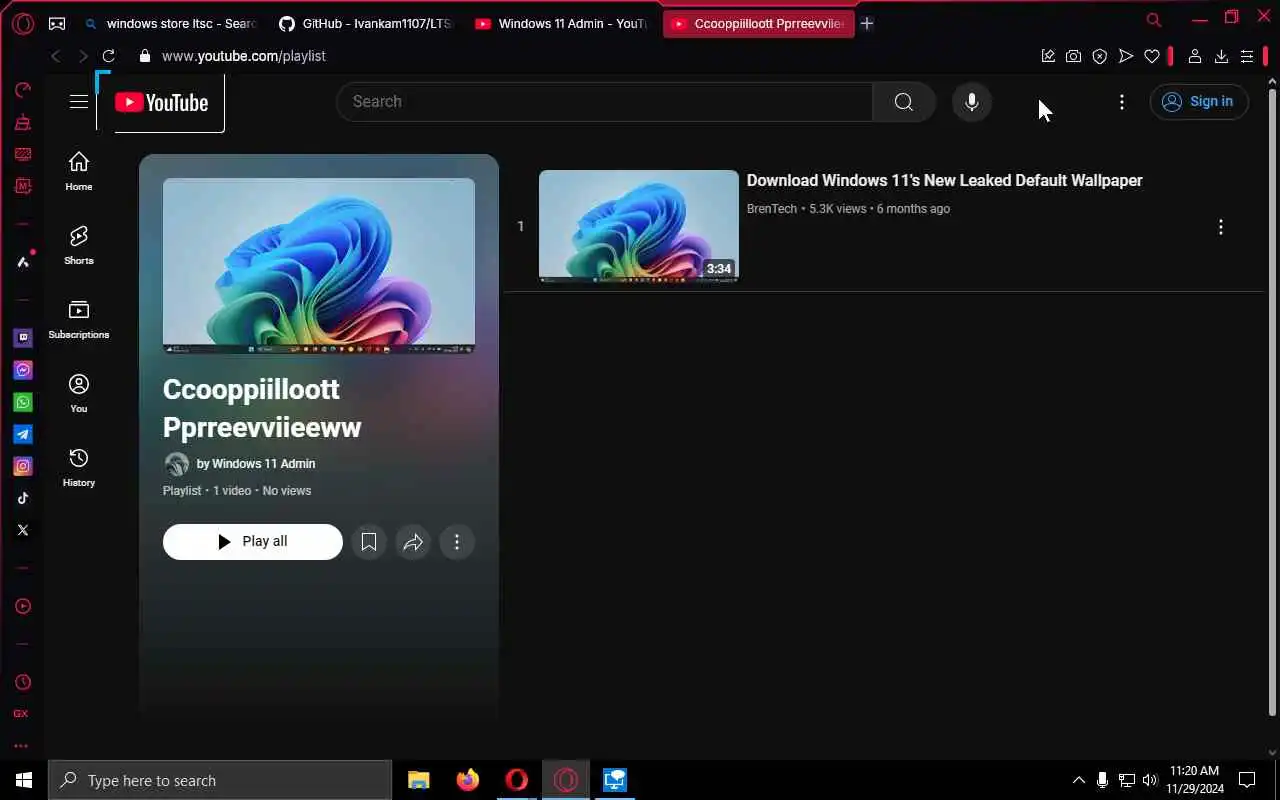Open X (Twitter) in the sidebar
The image size is (1280, 800).
point(22,530)
